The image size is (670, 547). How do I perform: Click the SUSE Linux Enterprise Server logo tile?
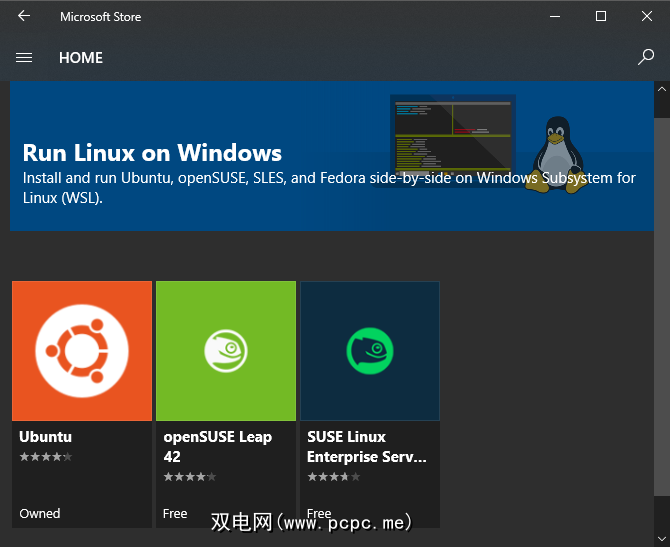point(370,351)
